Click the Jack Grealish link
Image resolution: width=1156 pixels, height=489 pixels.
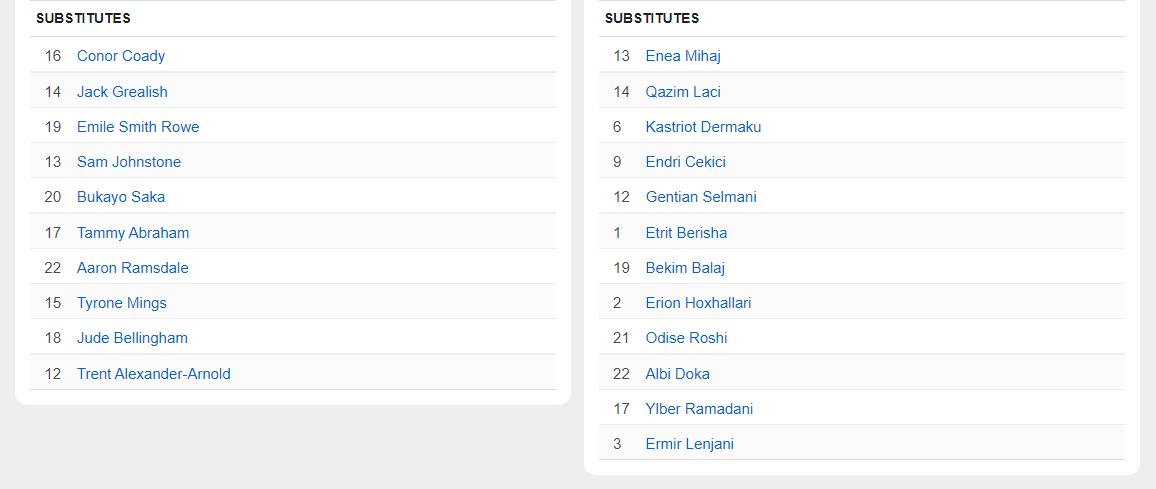(x=122, y=92)
